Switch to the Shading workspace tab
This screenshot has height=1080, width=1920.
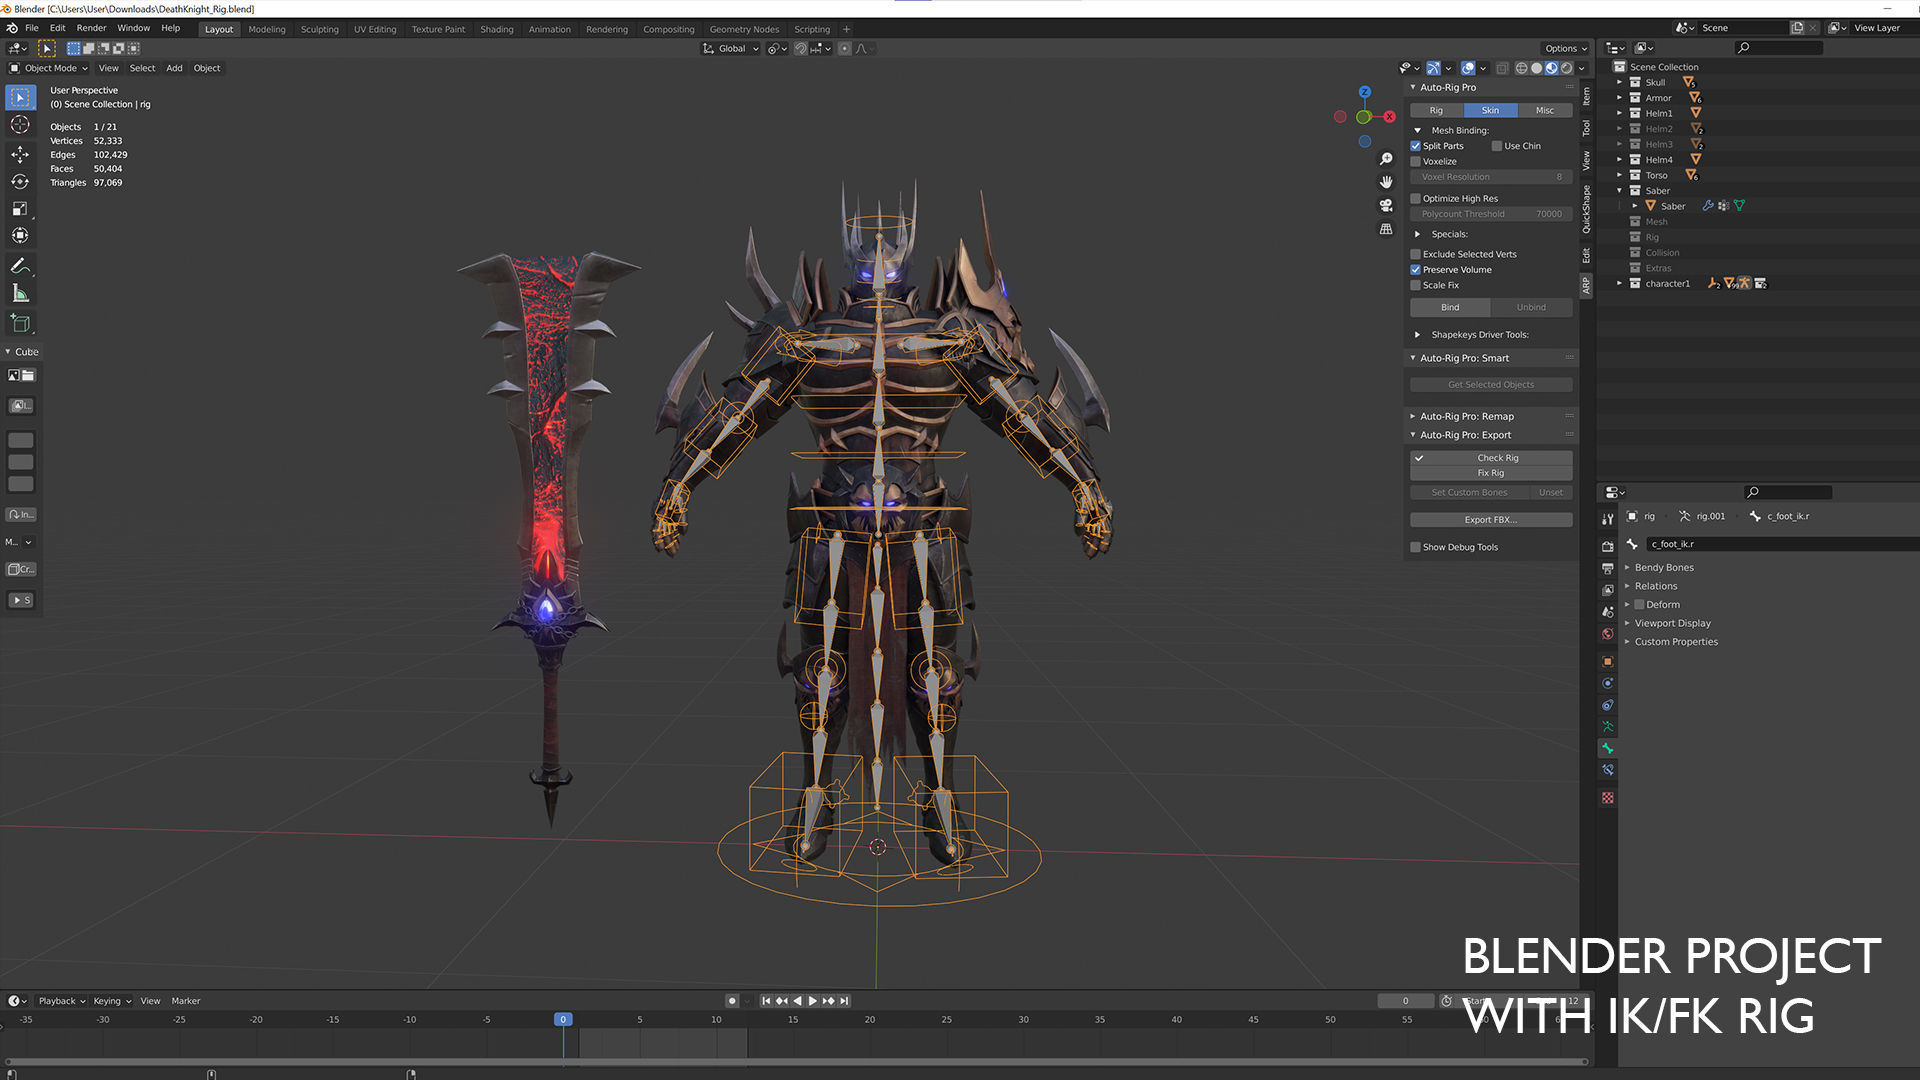(x=497, y=29)
